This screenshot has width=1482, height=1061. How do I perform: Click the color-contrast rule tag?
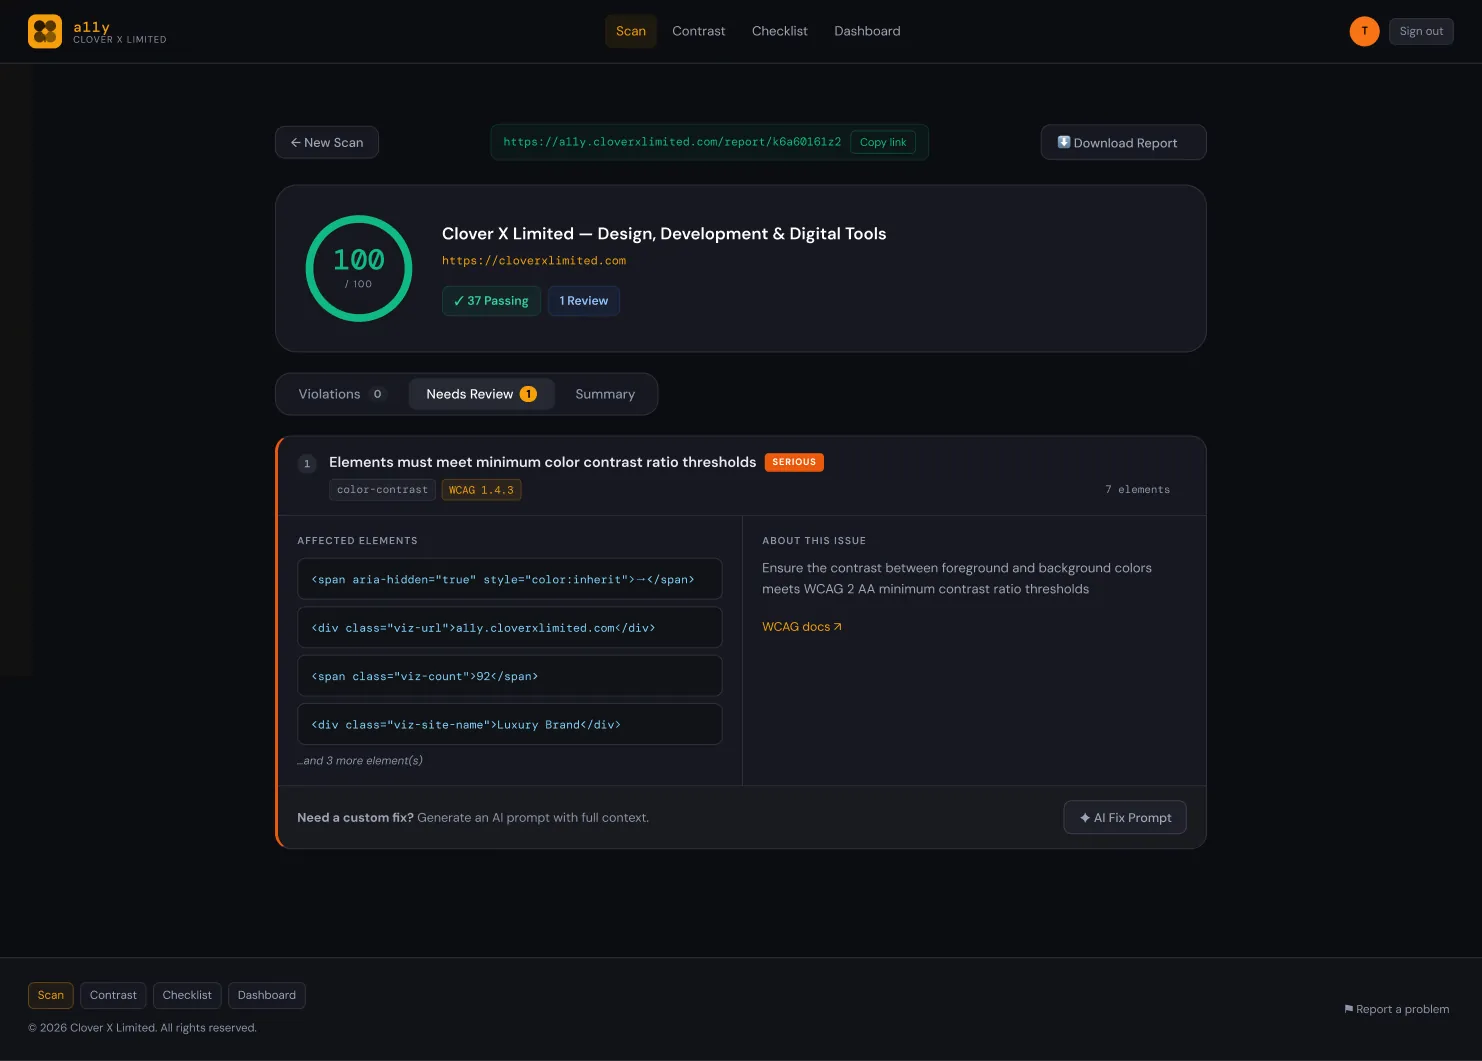point(382,490)
